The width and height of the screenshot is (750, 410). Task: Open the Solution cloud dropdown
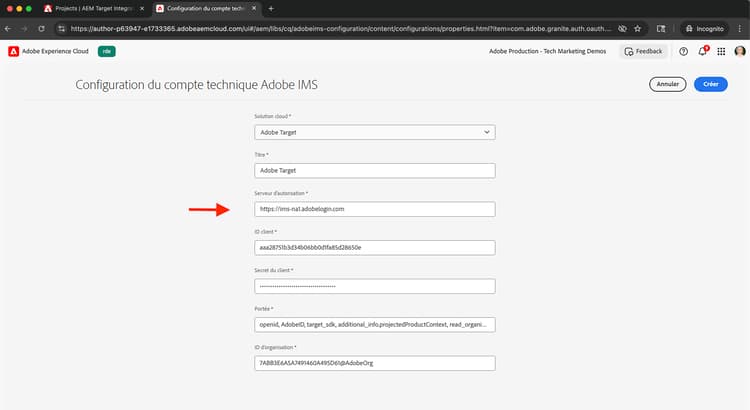375,133
